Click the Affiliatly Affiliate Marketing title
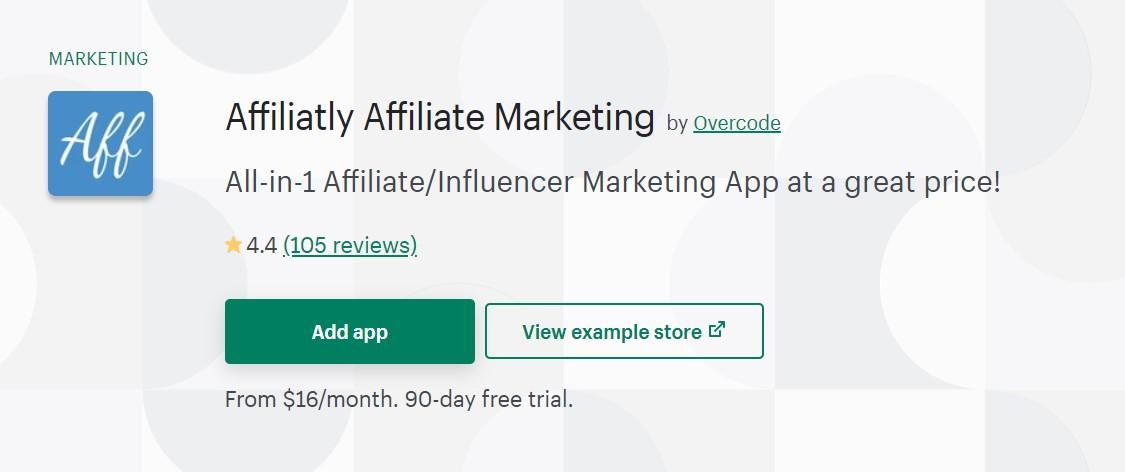This screenshot has height=472, width=1125. click(440, 118)
